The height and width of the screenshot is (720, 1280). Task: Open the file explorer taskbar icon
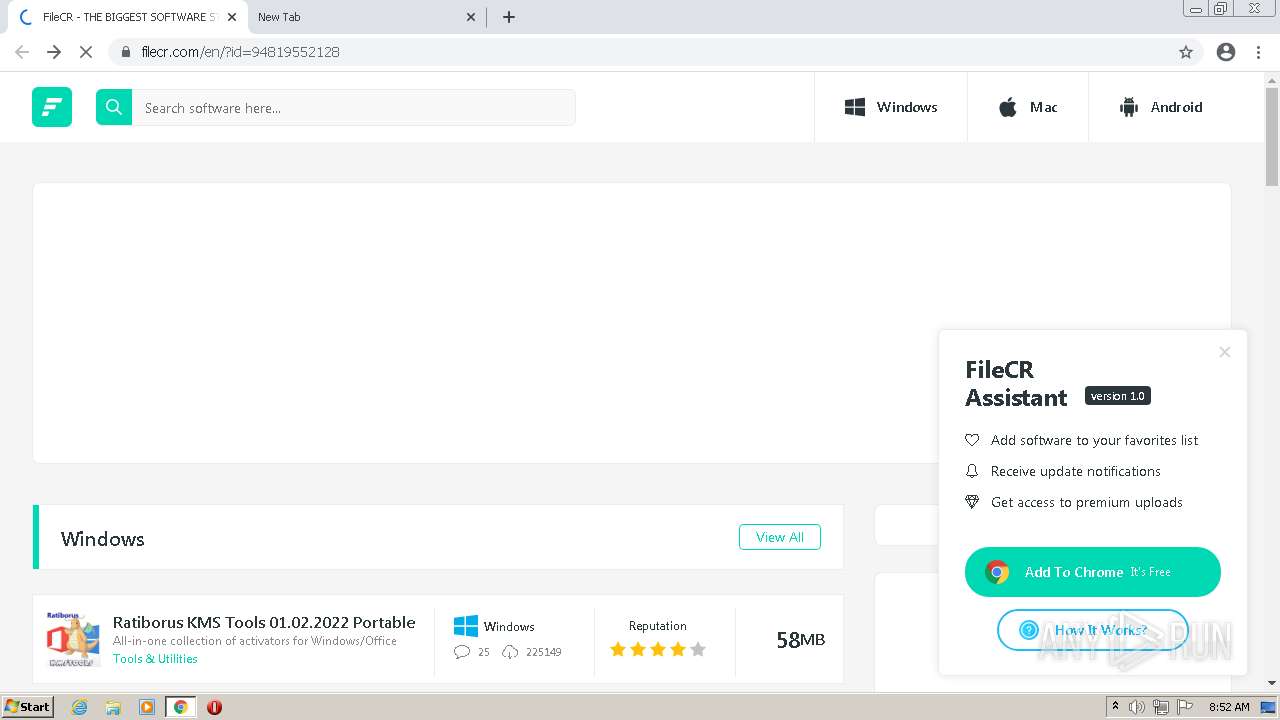pyautogui.click(x=113, y=707)
